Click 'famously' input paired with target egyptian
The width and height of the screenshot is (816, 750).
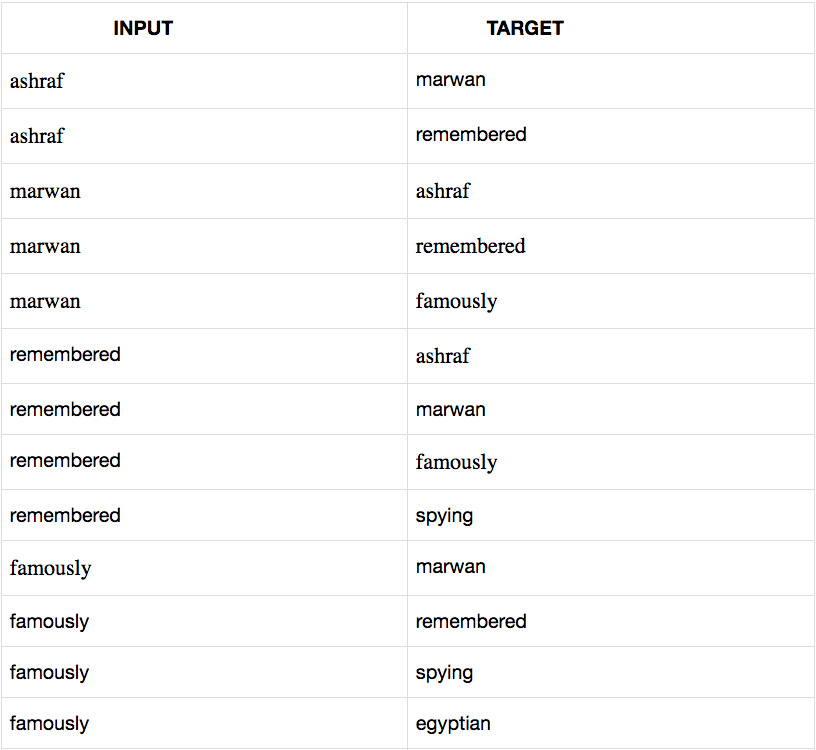pyautogui.click(x=49, y=723)
